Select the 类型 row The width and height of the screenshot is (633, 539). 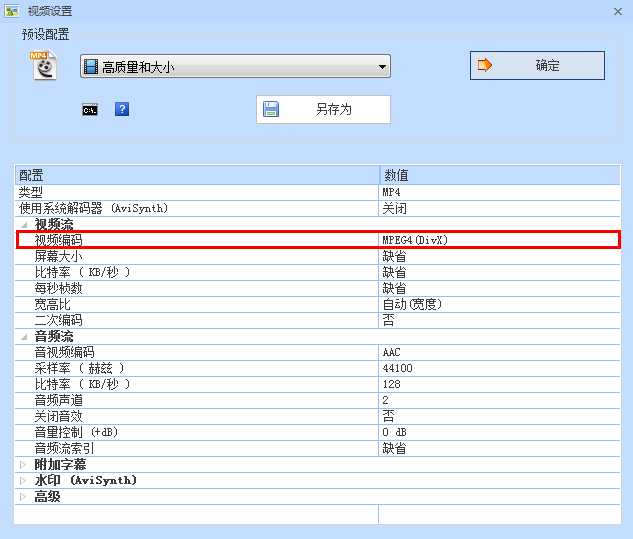click(318, 193)
